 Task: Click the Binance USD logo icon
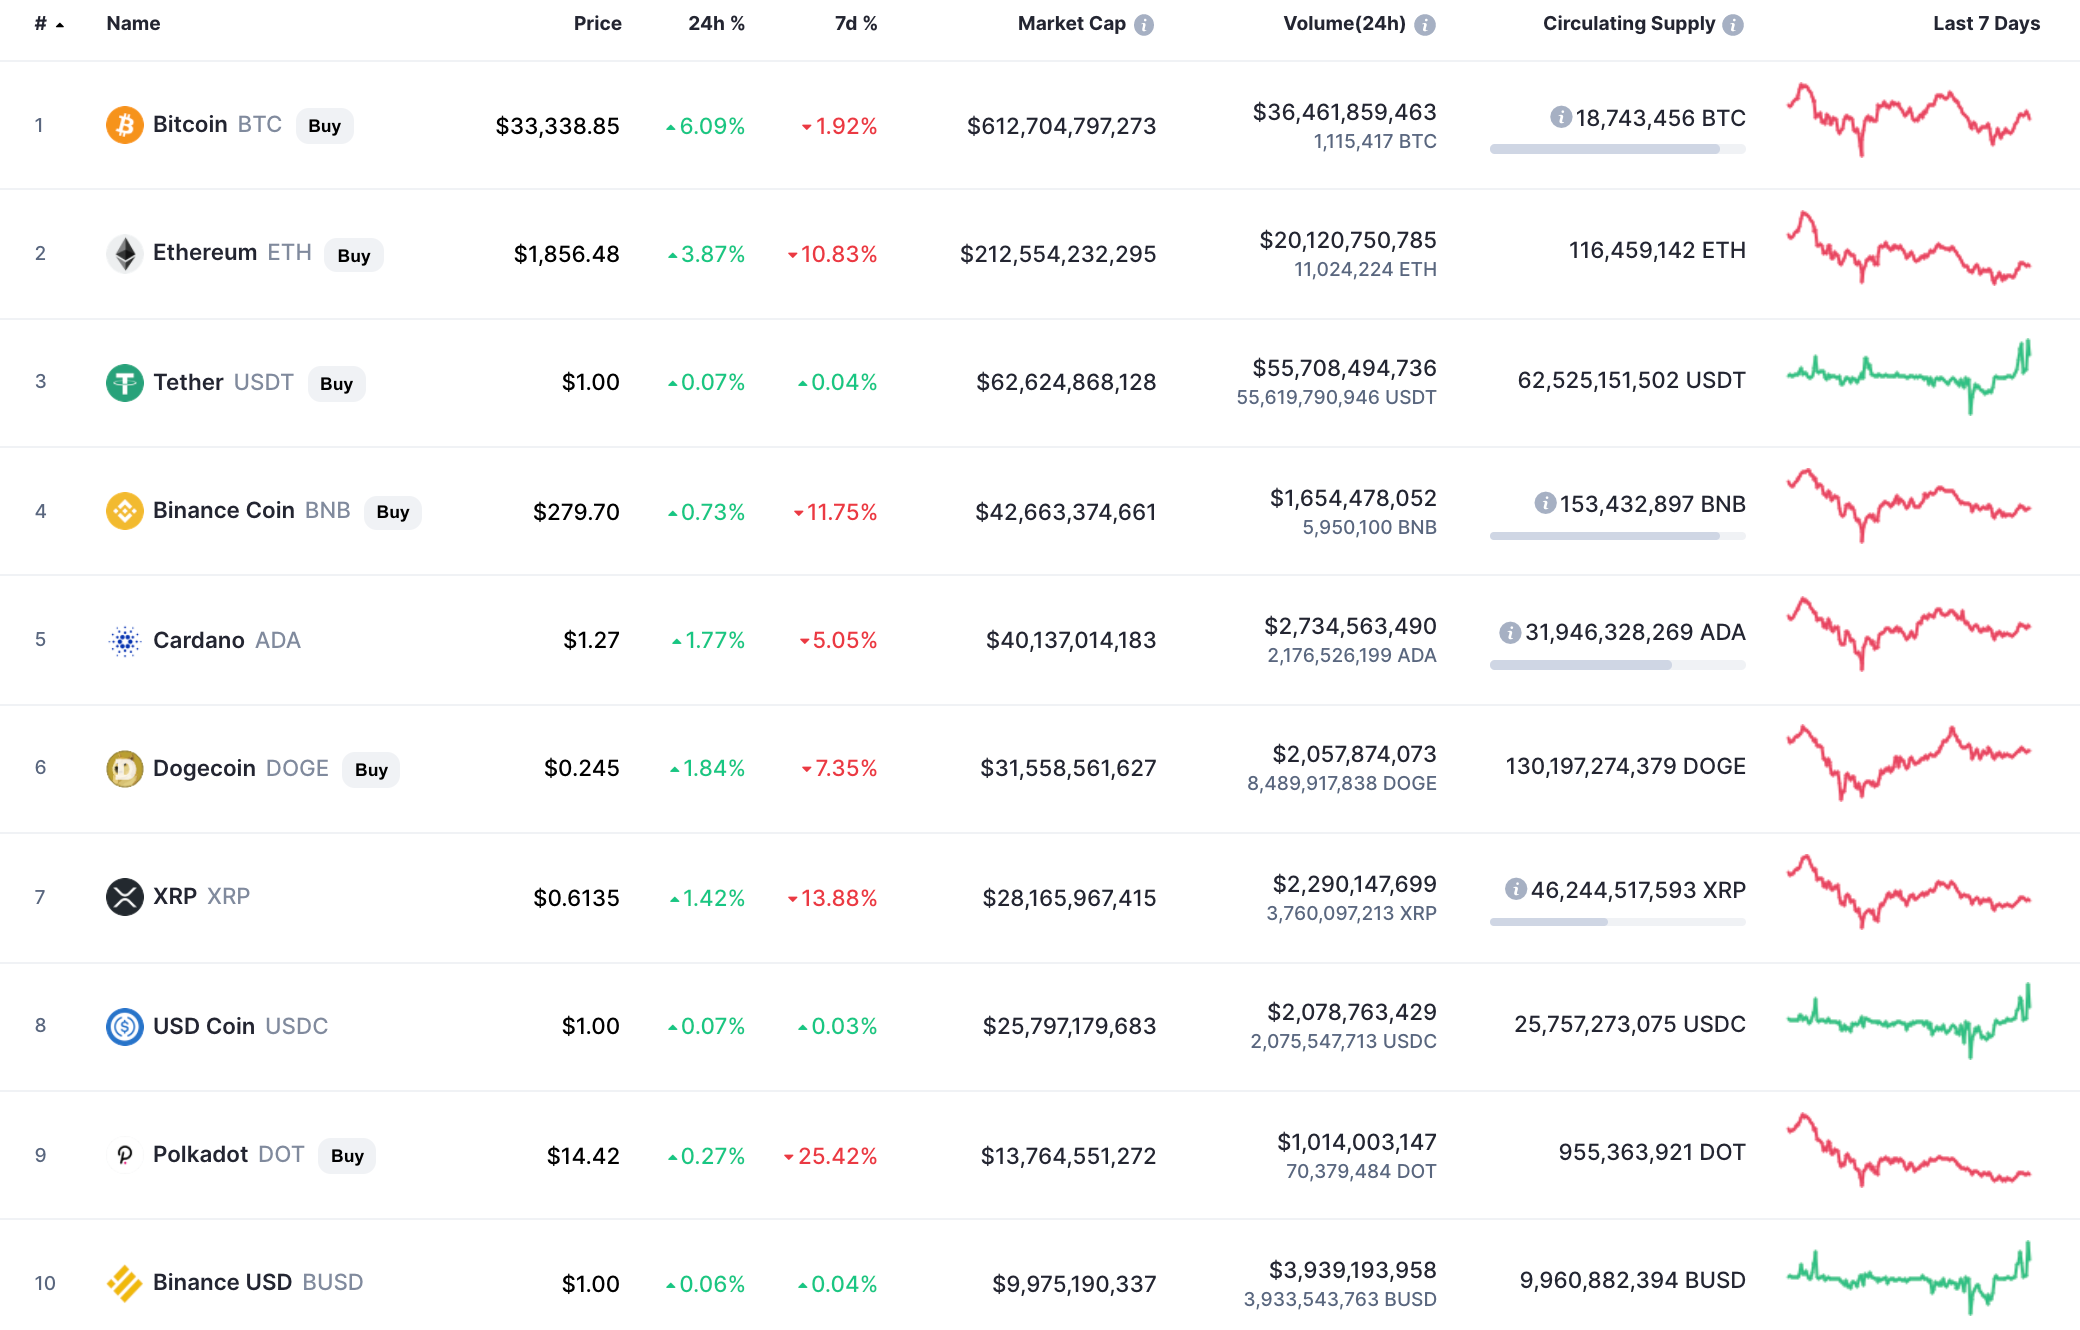pos(125,1283)
